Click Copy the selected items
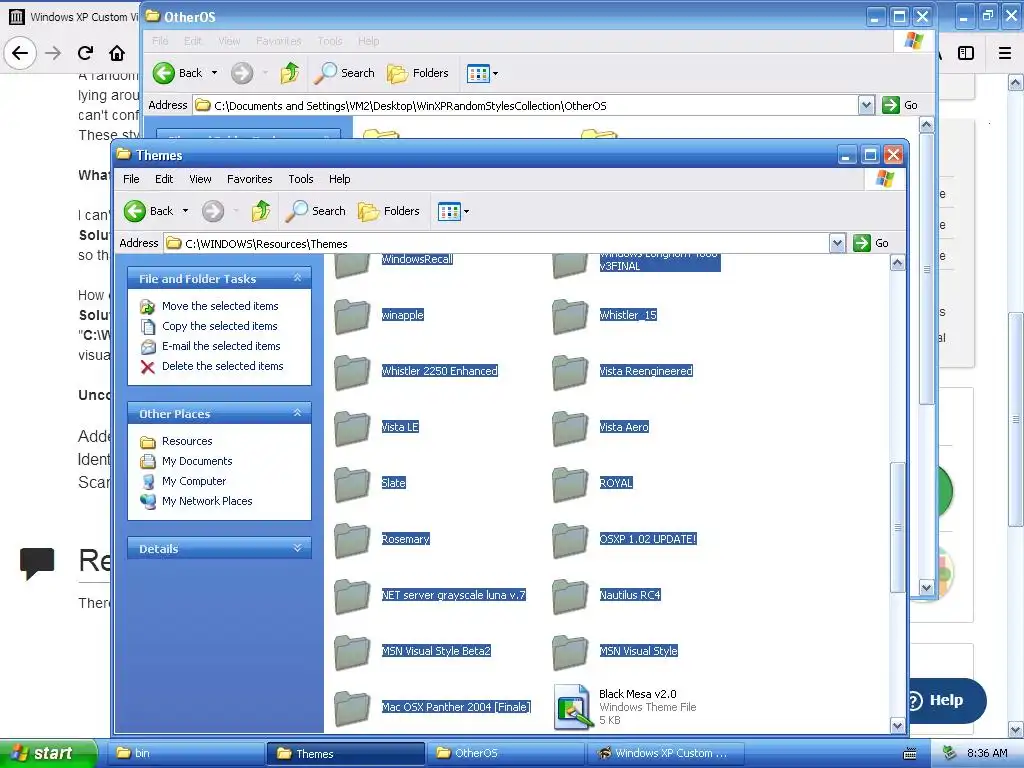This screenshot has height=768, width=1024. [219, 326]
